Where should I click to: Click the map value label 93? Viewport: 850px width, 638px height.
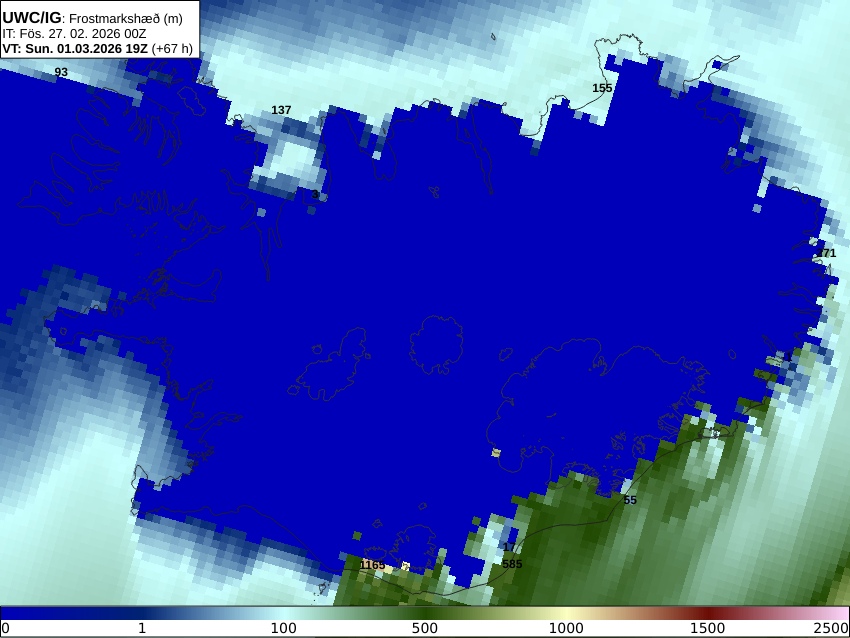pos(61,72)
